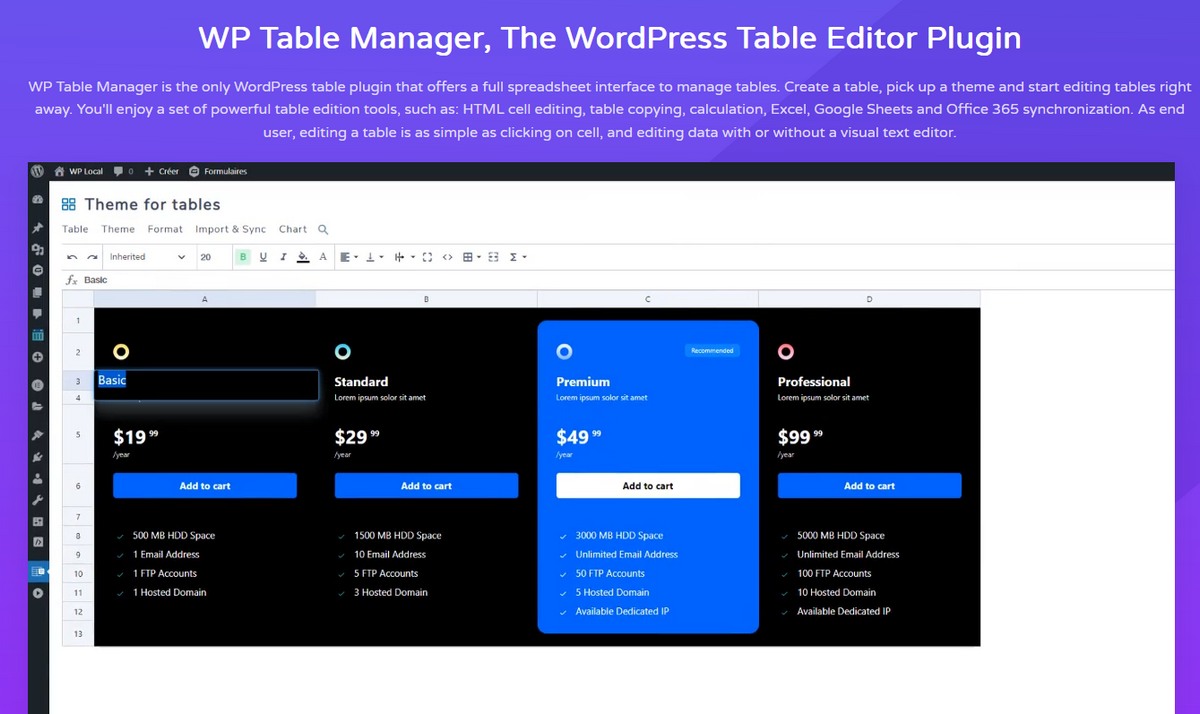Open Settings sliders icon in sidebar
The height and width of the screenshot is (714, 1200).
point(38,521)
